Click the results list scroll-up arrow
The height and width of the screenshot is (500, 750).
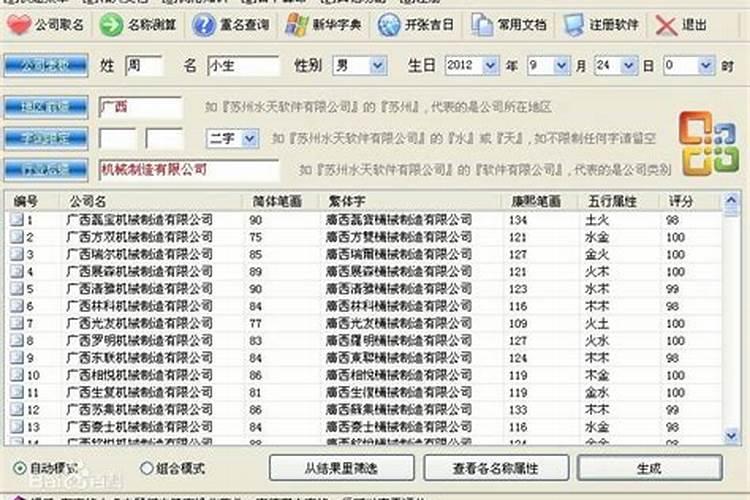point(731,200)
